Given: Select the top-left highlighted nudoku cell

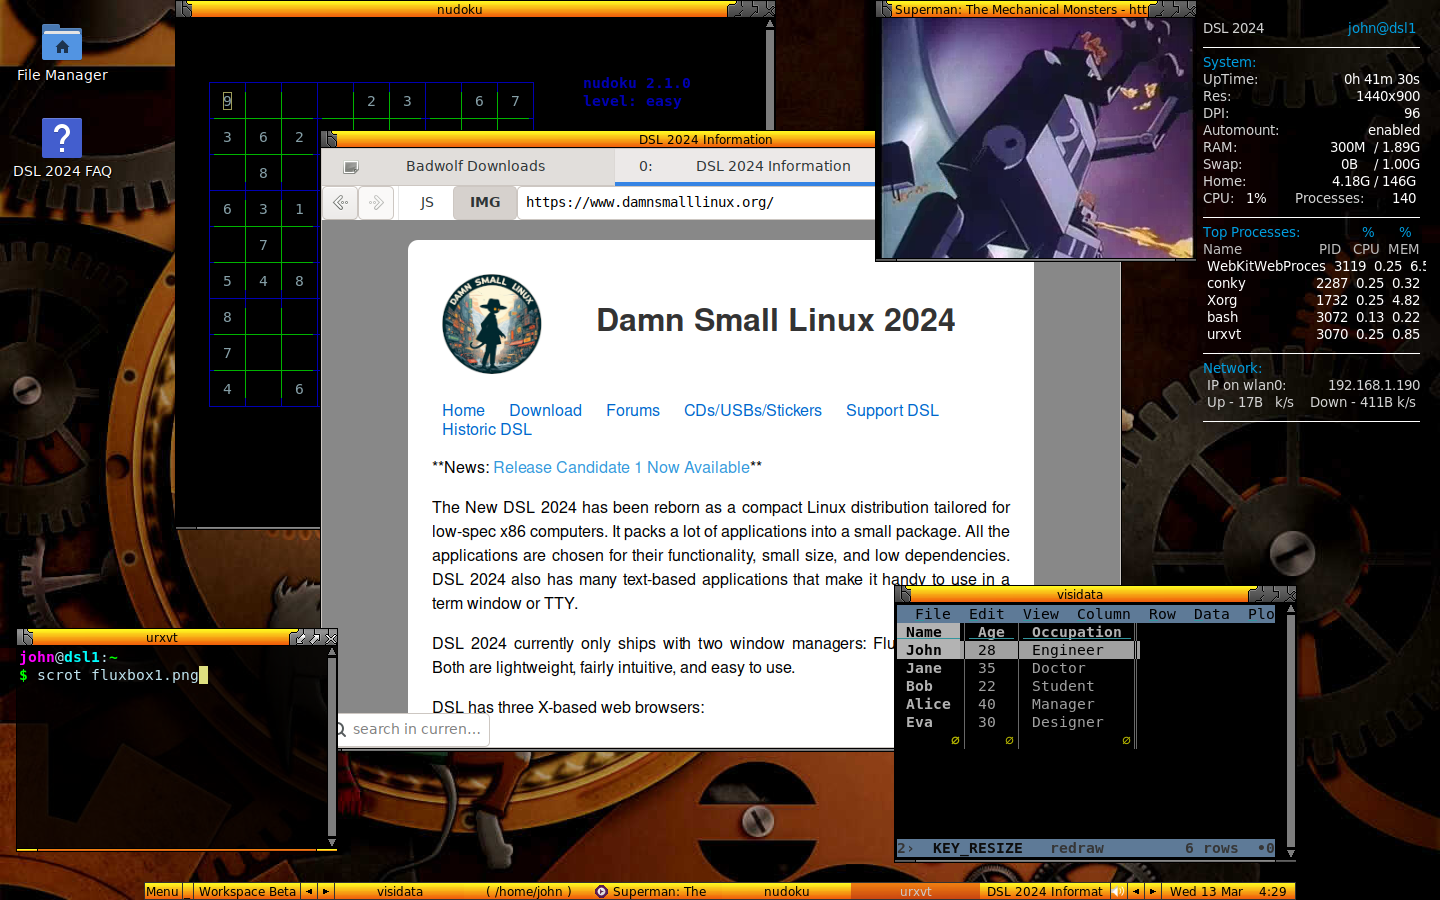Looking at the screenshot, I should click(227, 101).
